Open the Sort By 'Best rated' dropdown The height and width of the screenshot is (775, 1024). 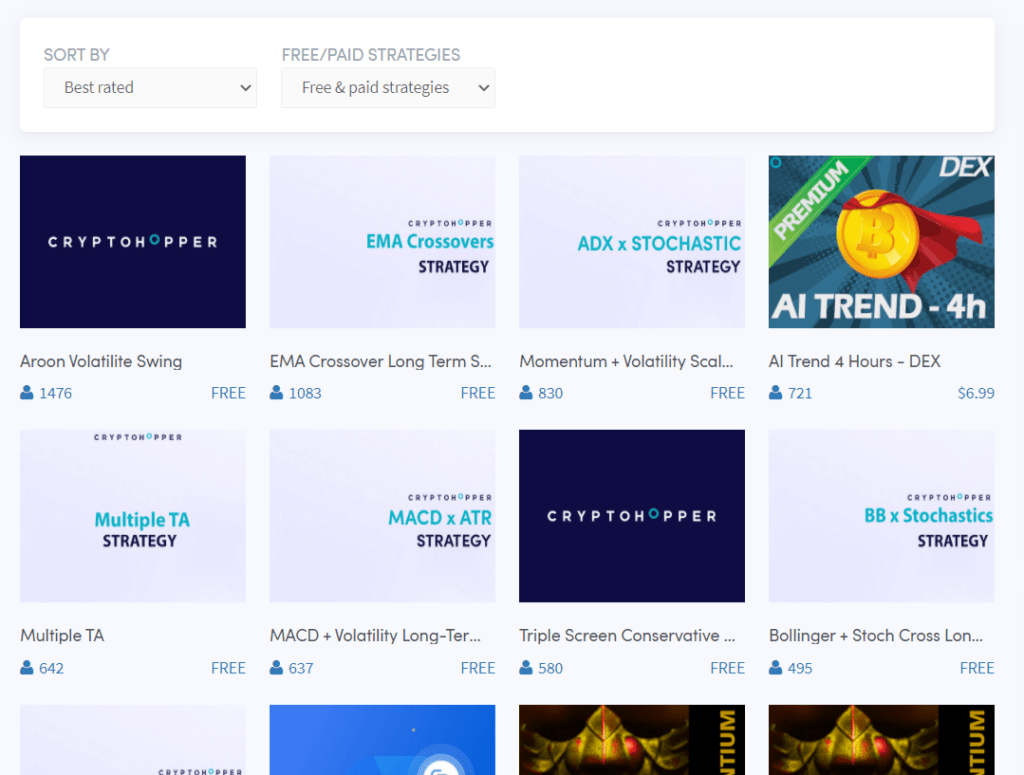click(150, 87)
